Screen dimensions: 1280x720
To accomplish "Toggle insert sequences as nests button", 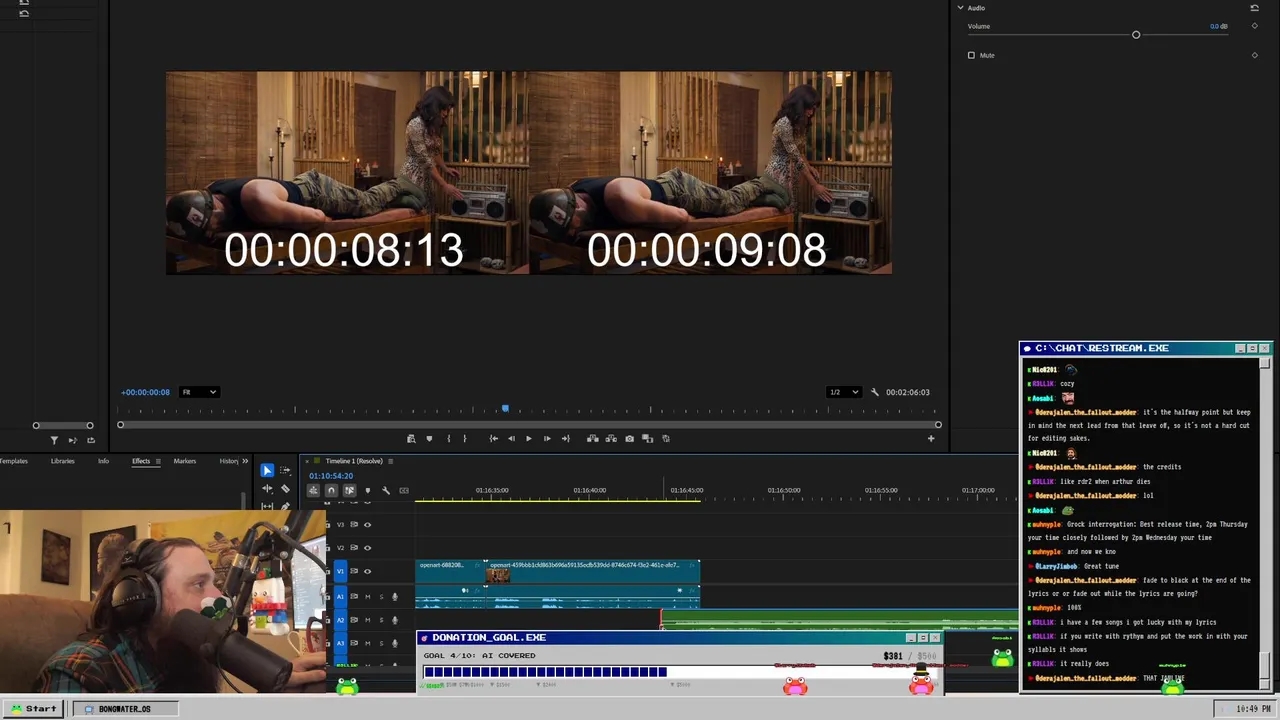I will 313,491.
